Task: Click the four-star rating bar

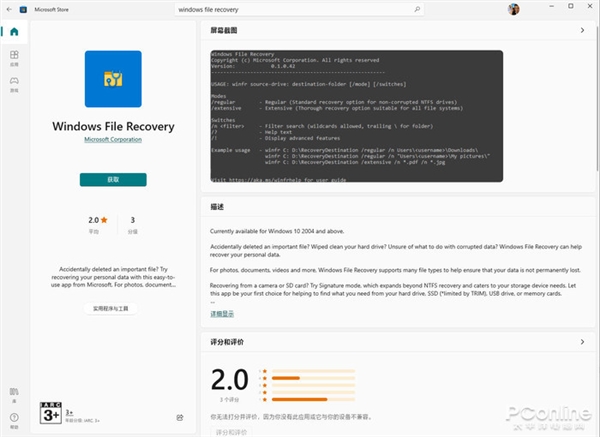Action: pos(313,378)
